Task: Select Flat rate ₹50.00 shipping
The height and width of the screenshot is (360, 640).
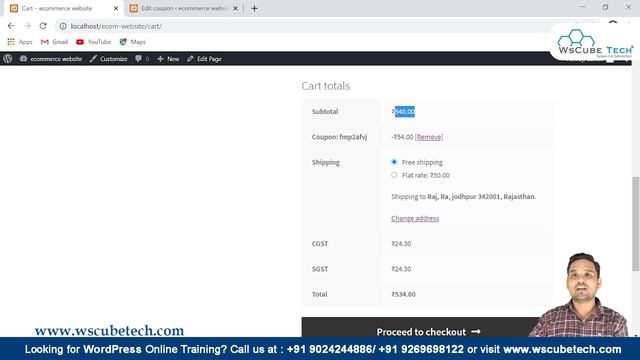Action: tap(394, 175)
